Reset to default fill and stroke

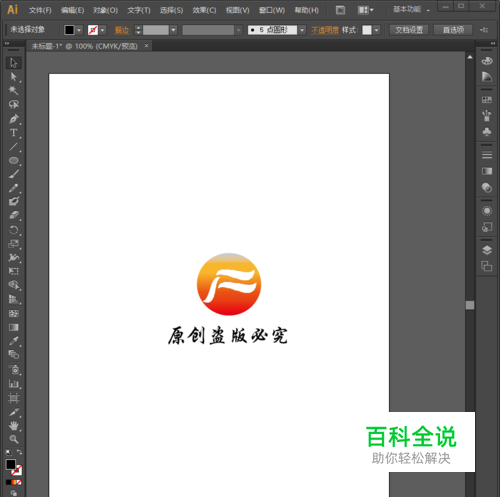coord(9,452)
